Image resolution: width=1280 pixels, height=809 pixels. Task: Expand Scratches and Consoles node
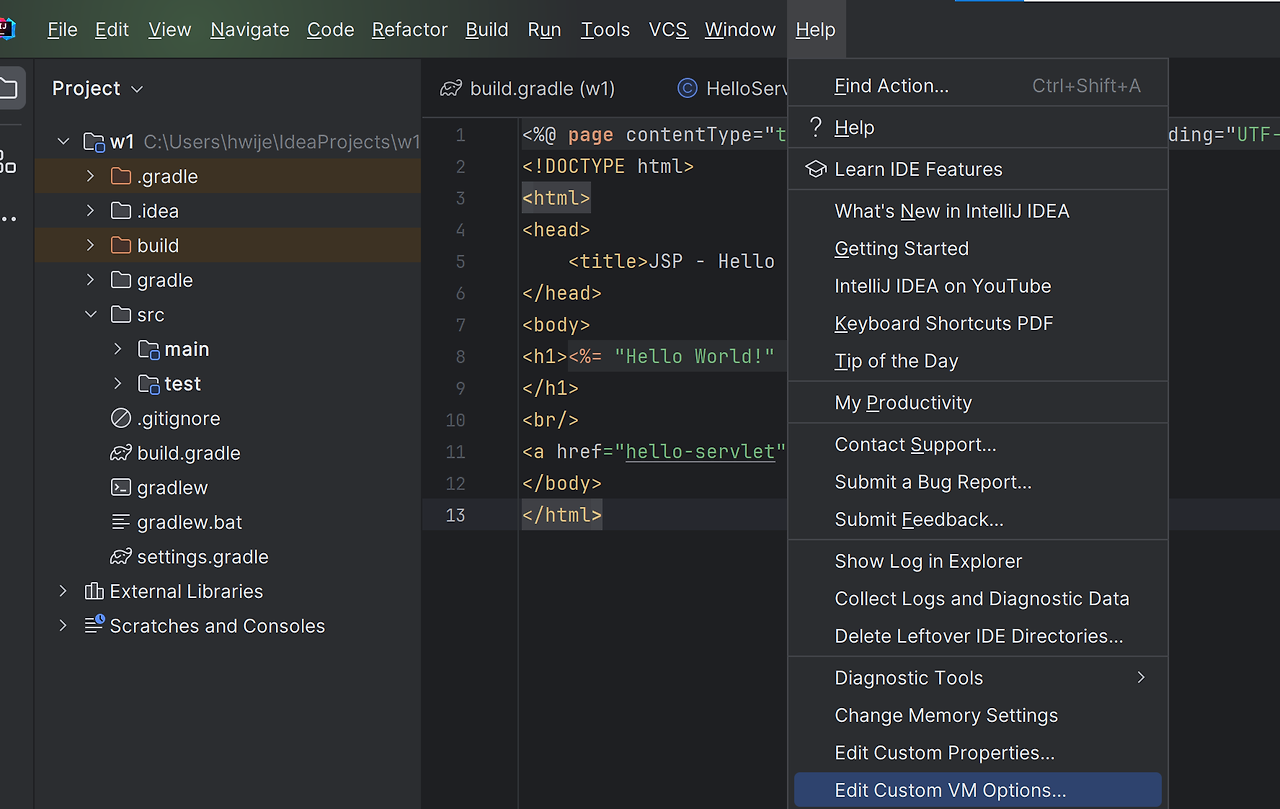tap(64, 626)
